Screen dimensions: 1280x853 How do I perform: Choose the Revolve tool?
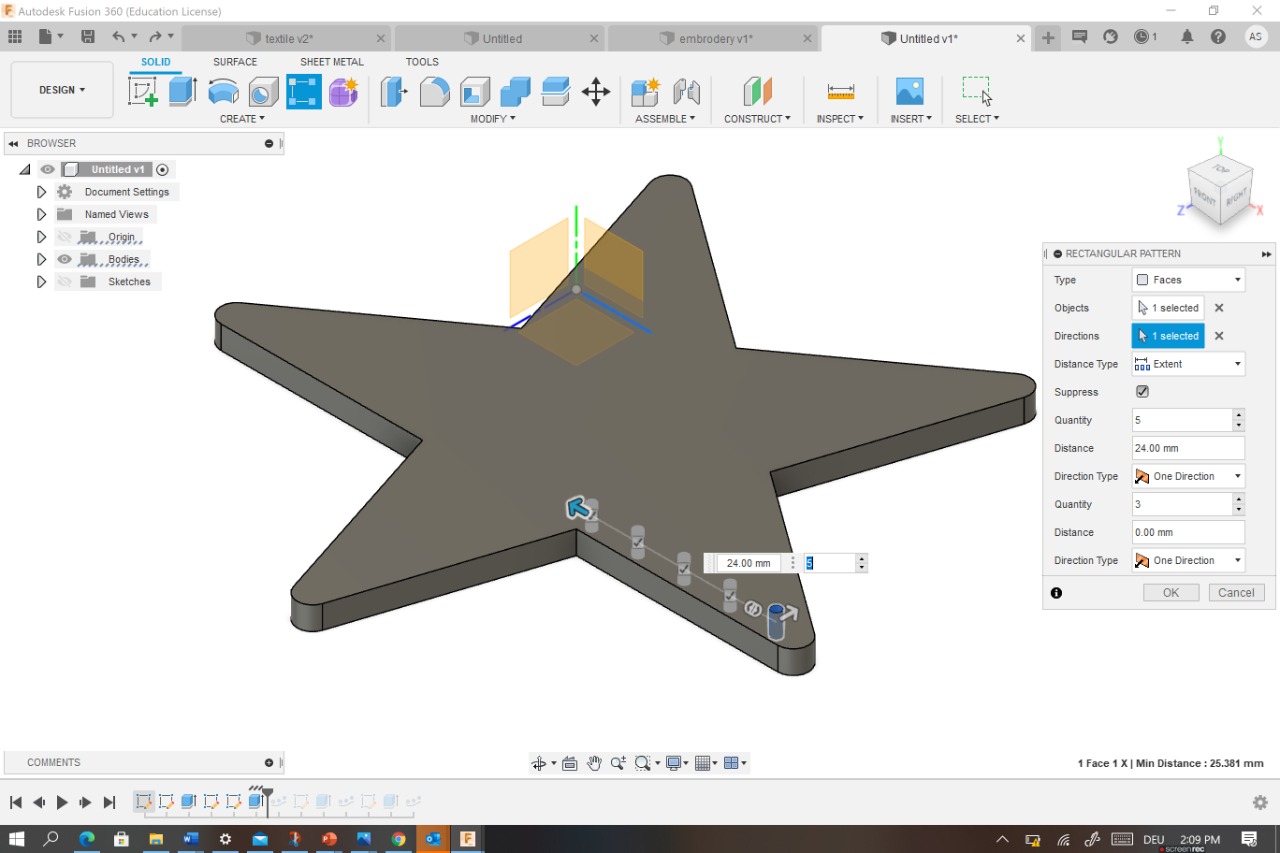223,92
